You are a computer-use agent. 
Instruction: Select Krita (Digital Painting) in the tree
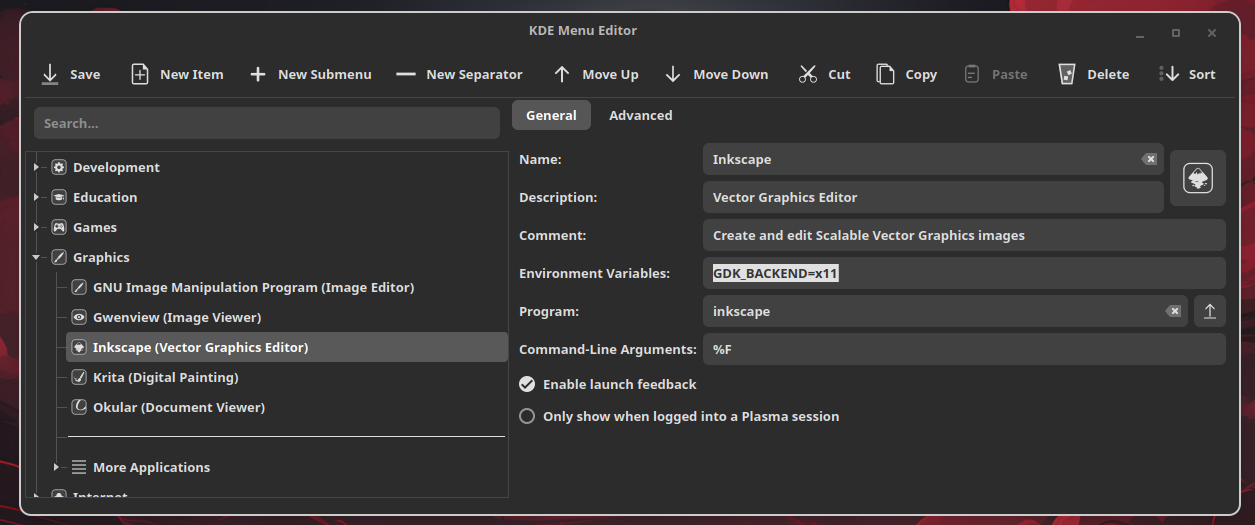[x=165, y=377]
